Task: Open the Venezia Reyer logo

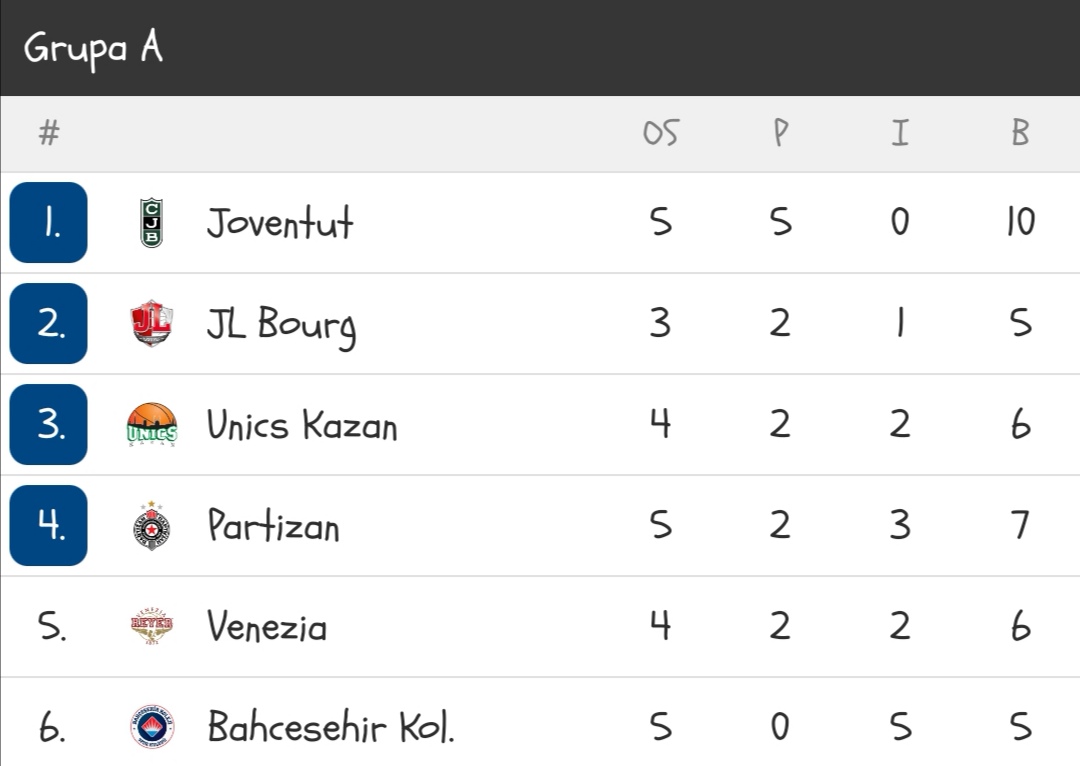Action: [x=152, y=626]
